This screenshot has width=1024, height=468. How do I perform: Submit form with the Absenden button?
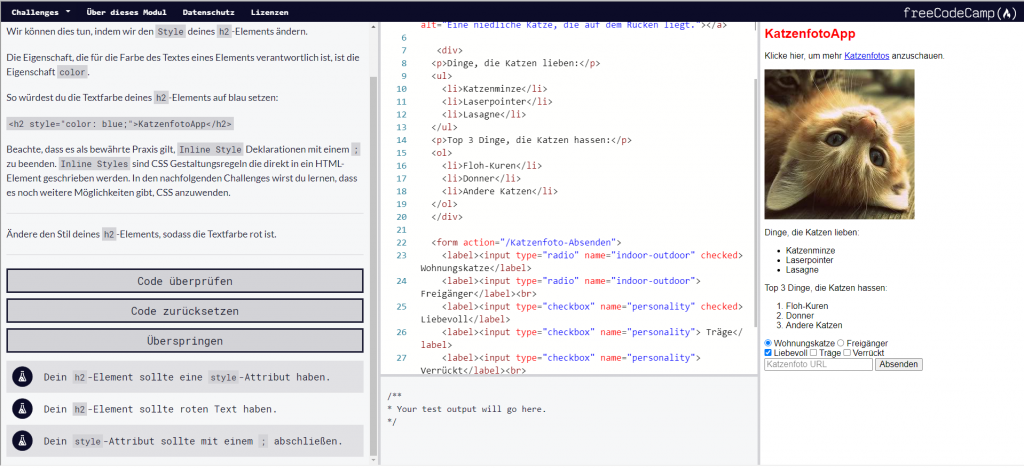point(898,365)
